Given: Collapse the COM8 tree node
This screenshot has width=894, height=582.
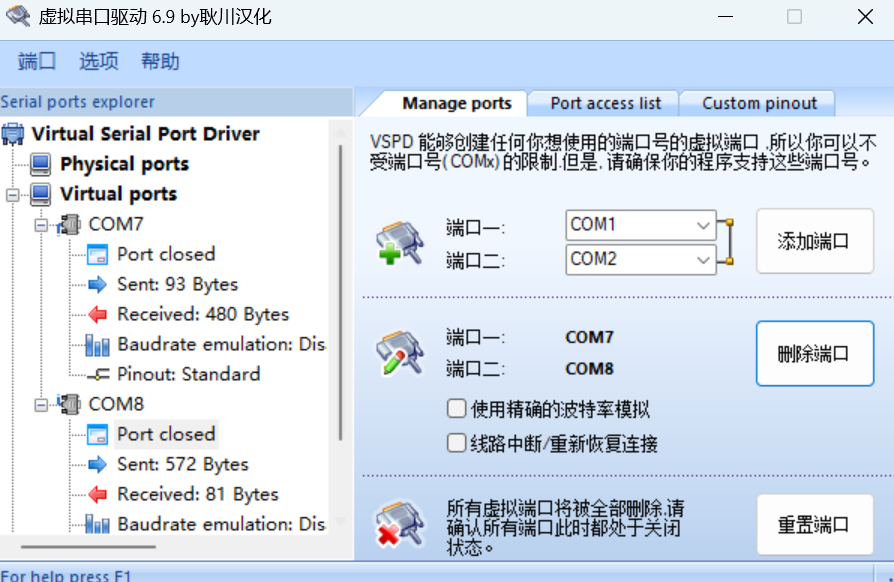Looking at the screenshot, I should coord(41,405).
